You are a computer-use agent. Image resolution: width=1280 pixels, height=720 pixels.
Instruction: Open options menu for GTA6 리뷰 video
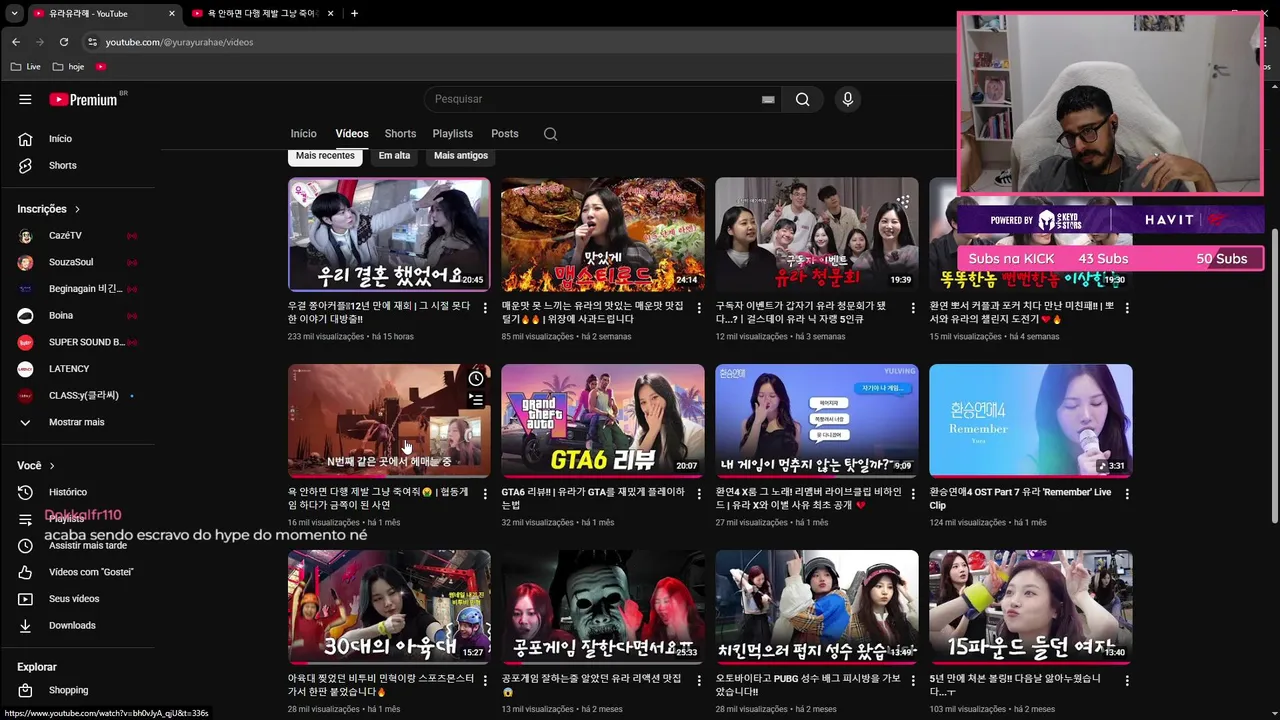(699, 494)
